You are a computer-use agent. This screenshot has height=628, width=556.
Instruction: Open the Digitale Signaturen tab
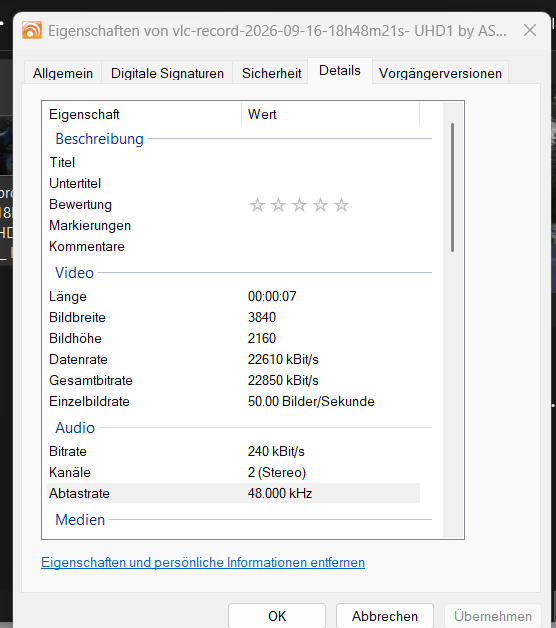167,73
